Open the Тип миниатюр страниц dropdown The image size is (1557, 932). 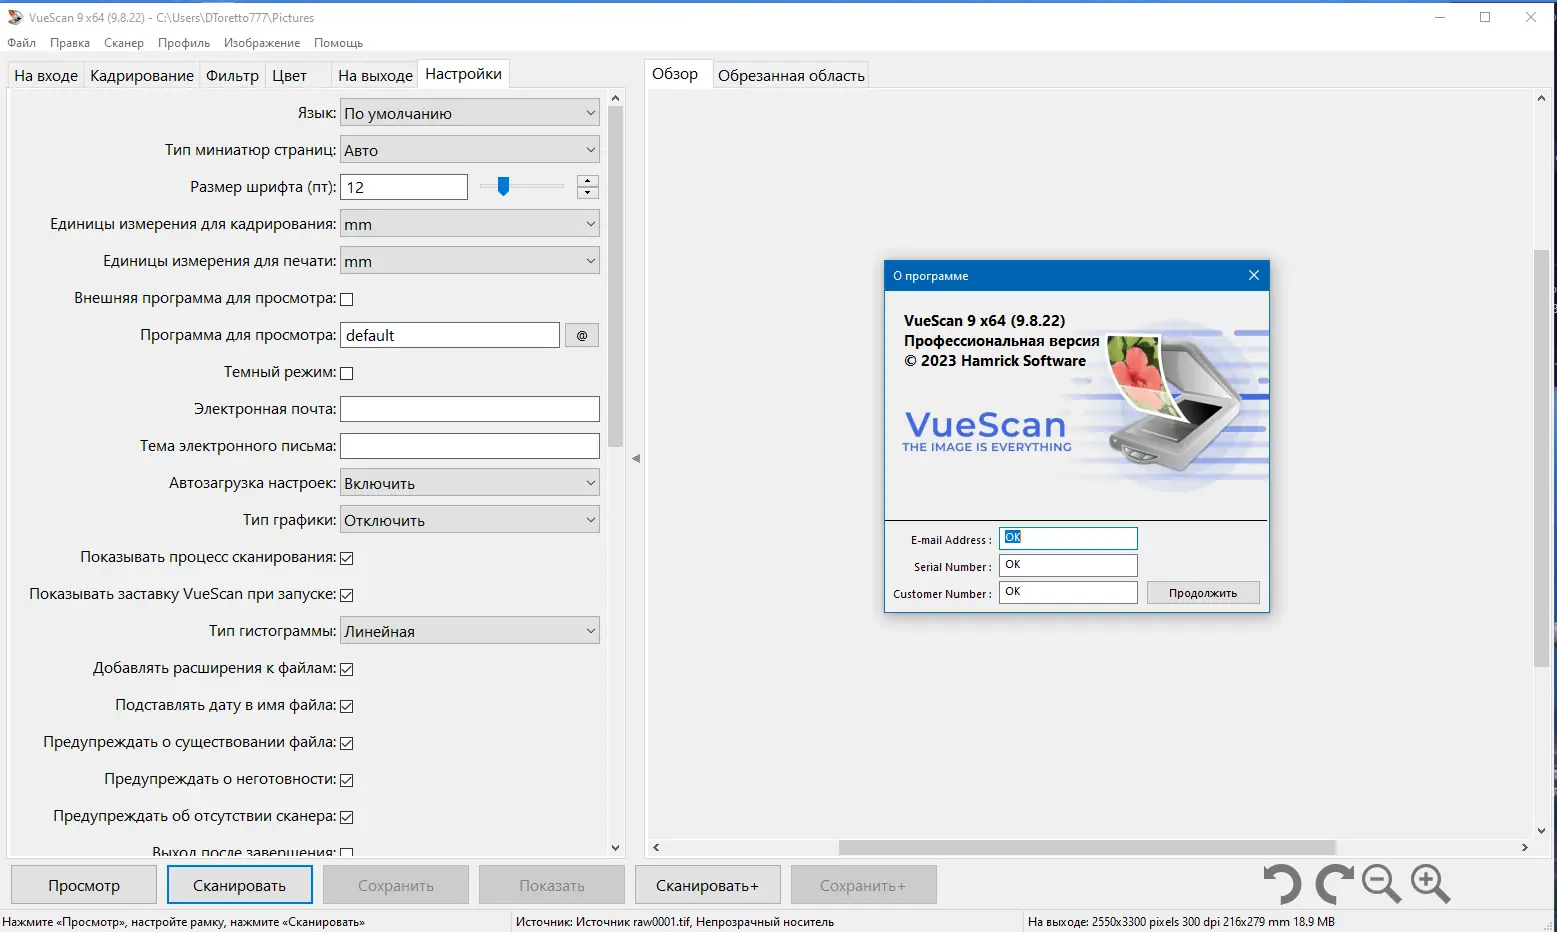[x=470, y=150]
